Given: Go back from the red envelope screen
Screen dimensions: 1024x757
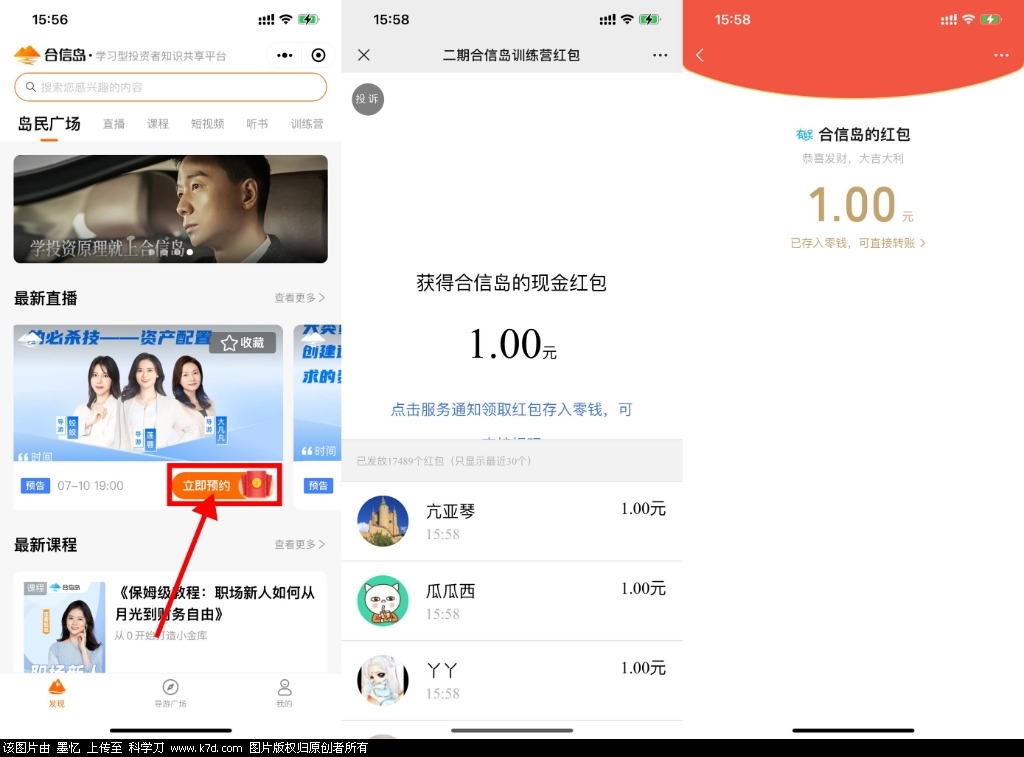Looking at the screenshot, I should 700,56.
